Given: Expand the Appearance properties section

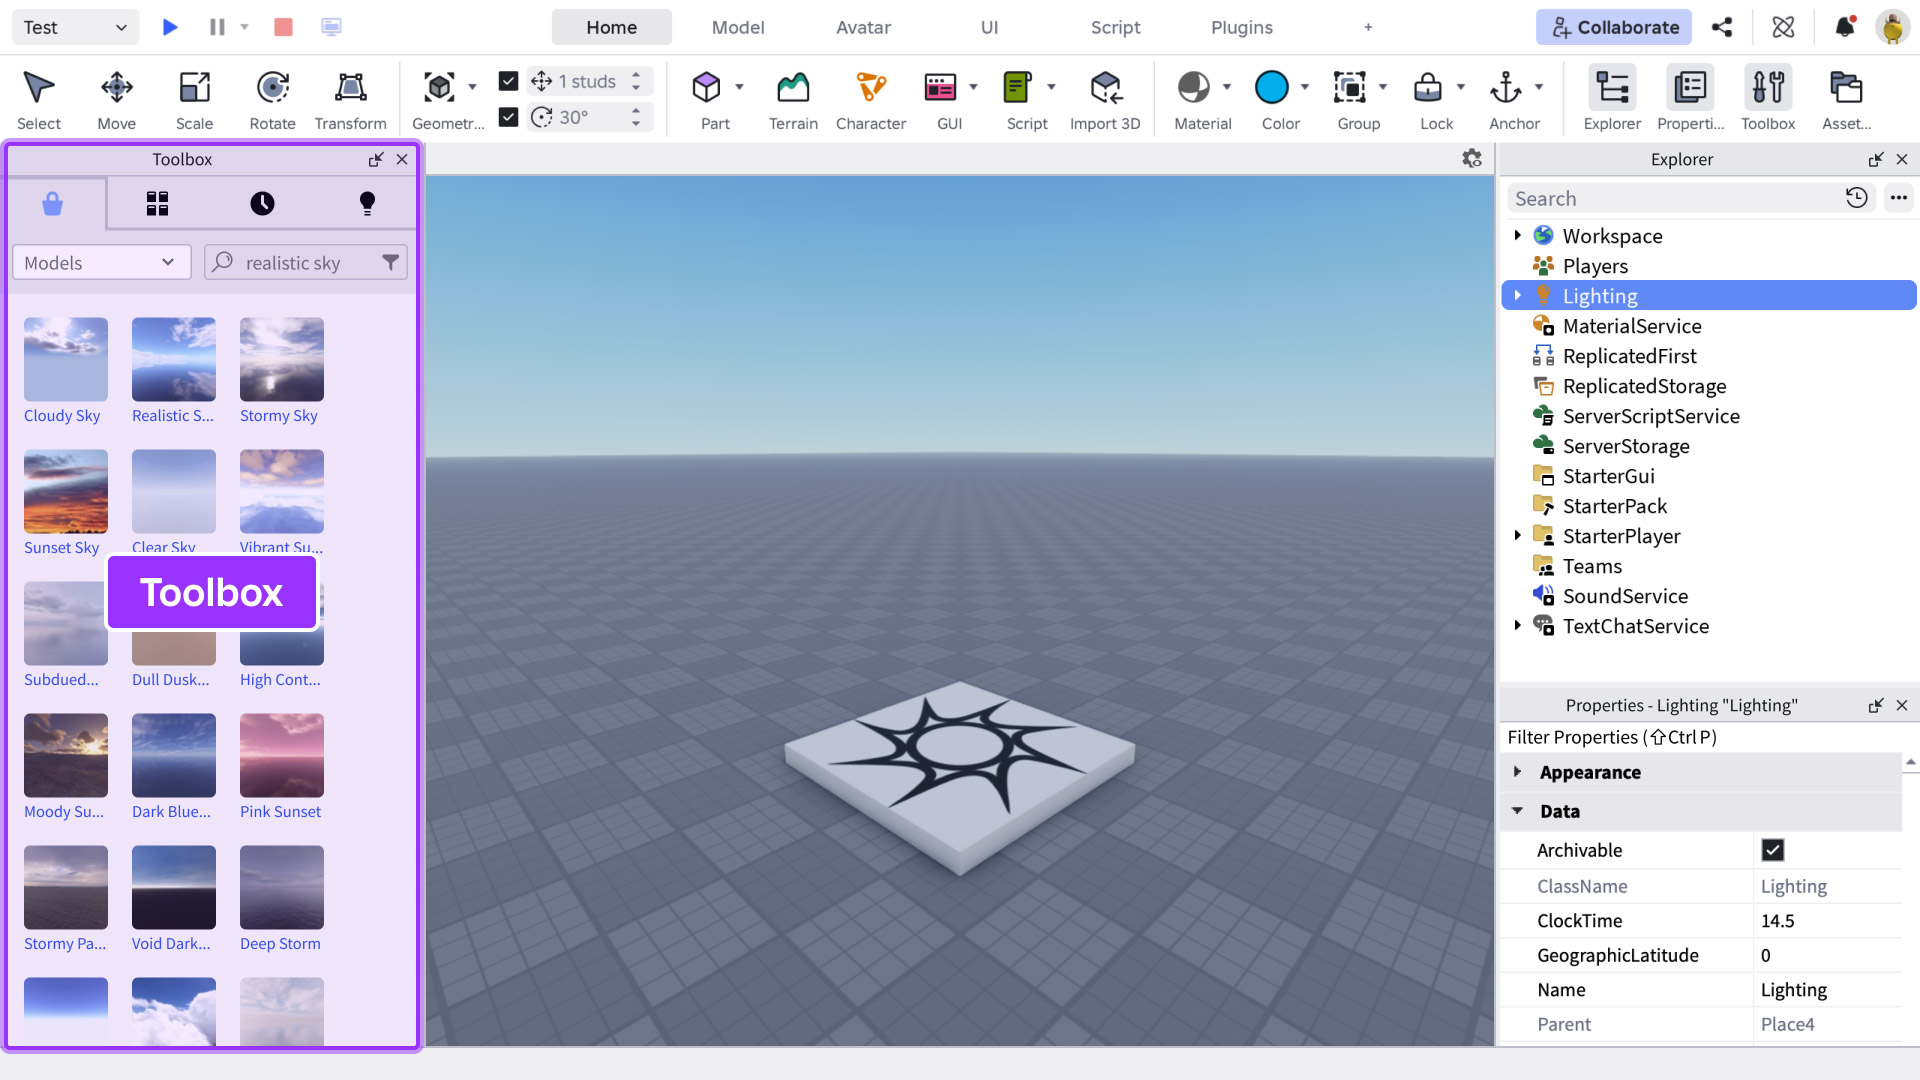Looking at the screenshot, I should tap(1517, 772).
